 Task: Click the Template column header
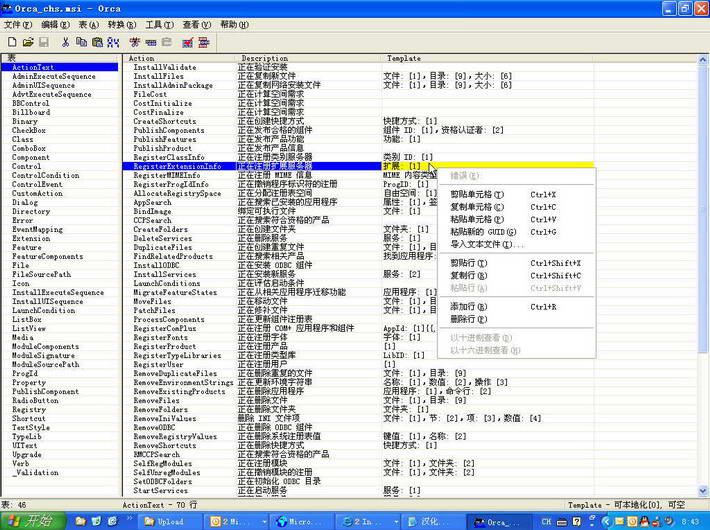tap(487, 58)
